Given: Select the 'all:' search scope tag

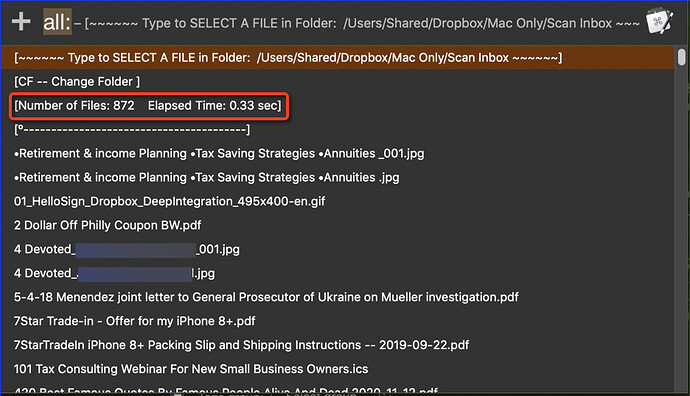Looking at the screenshot, I should coord(57,22).
